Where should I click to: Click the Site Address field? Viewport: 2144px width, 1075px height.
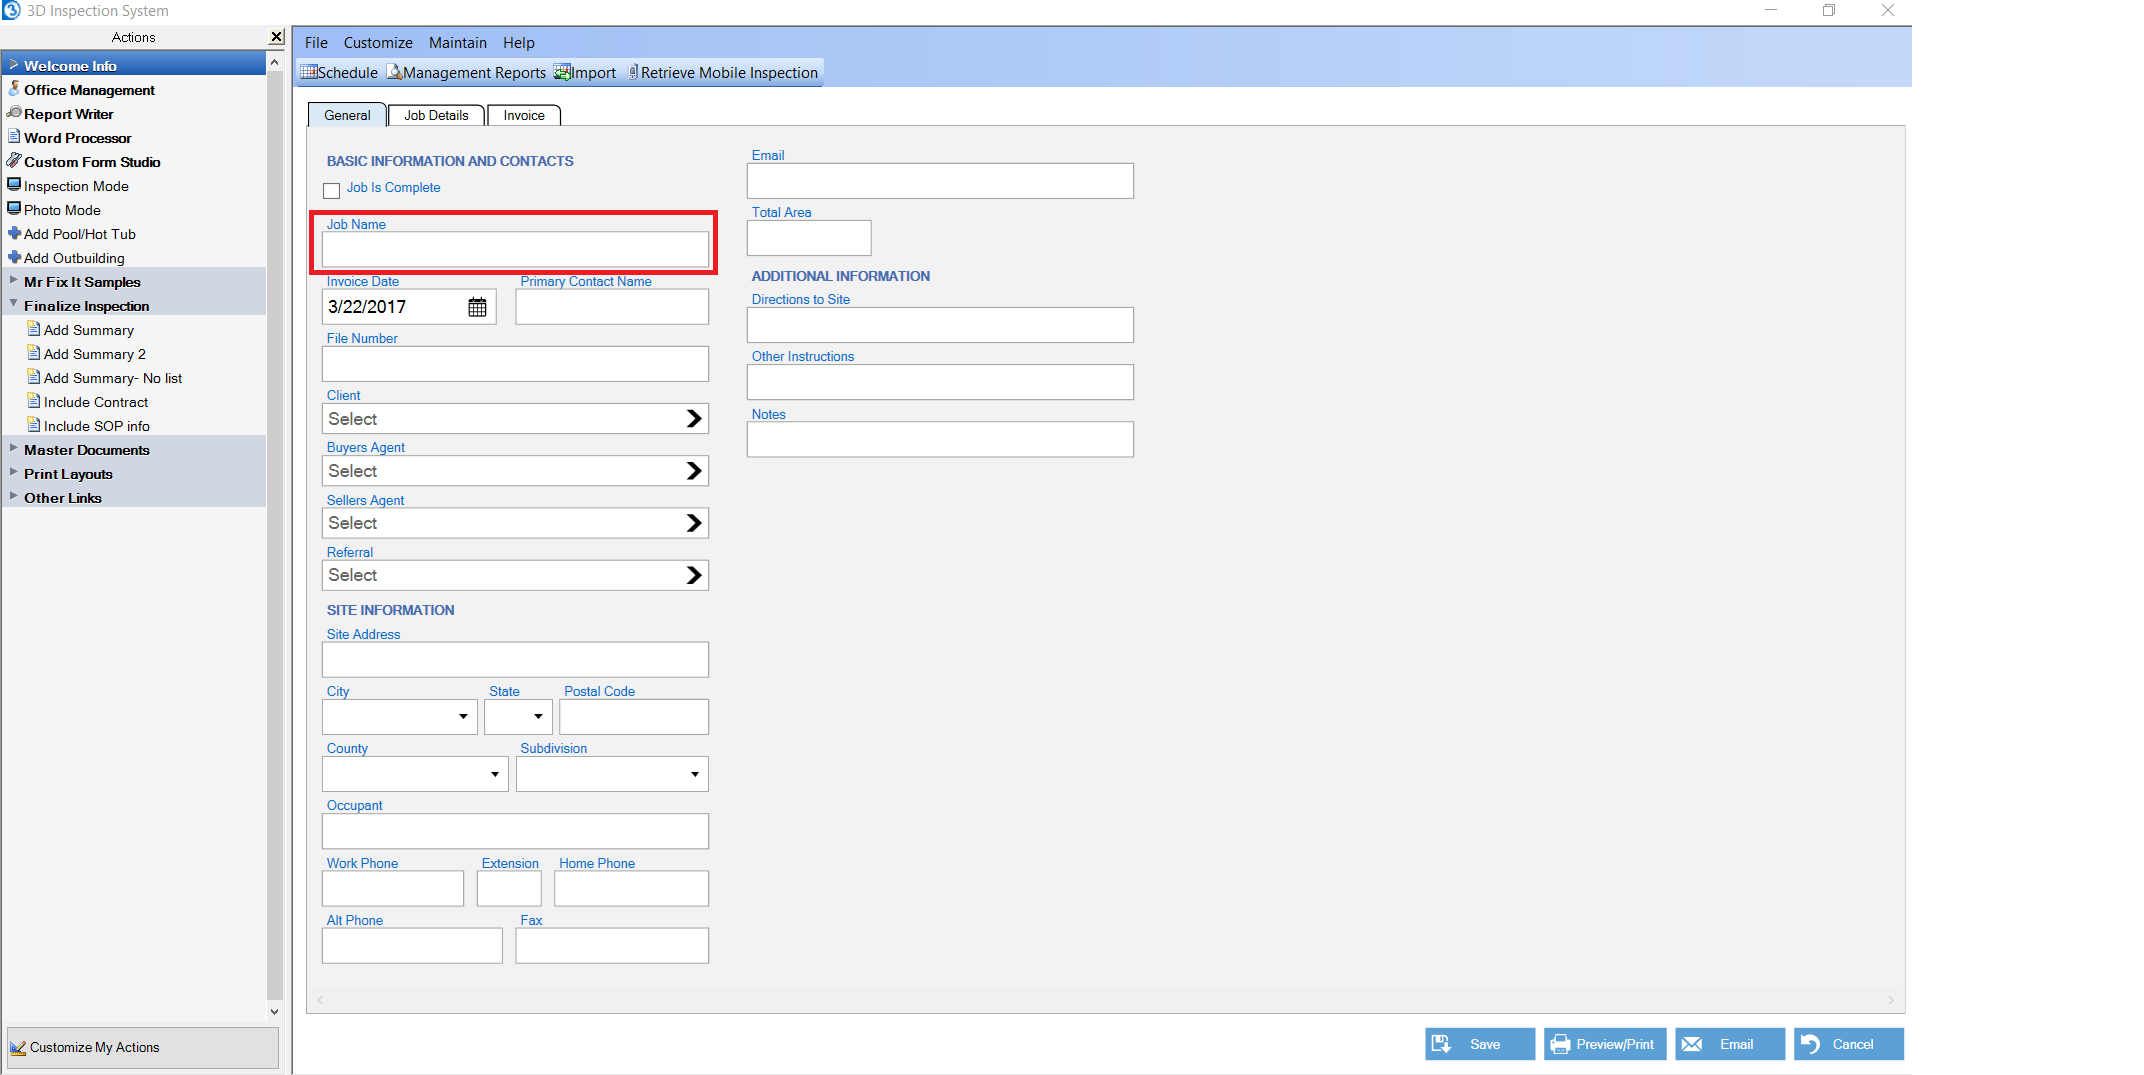[x=515, y=660]
